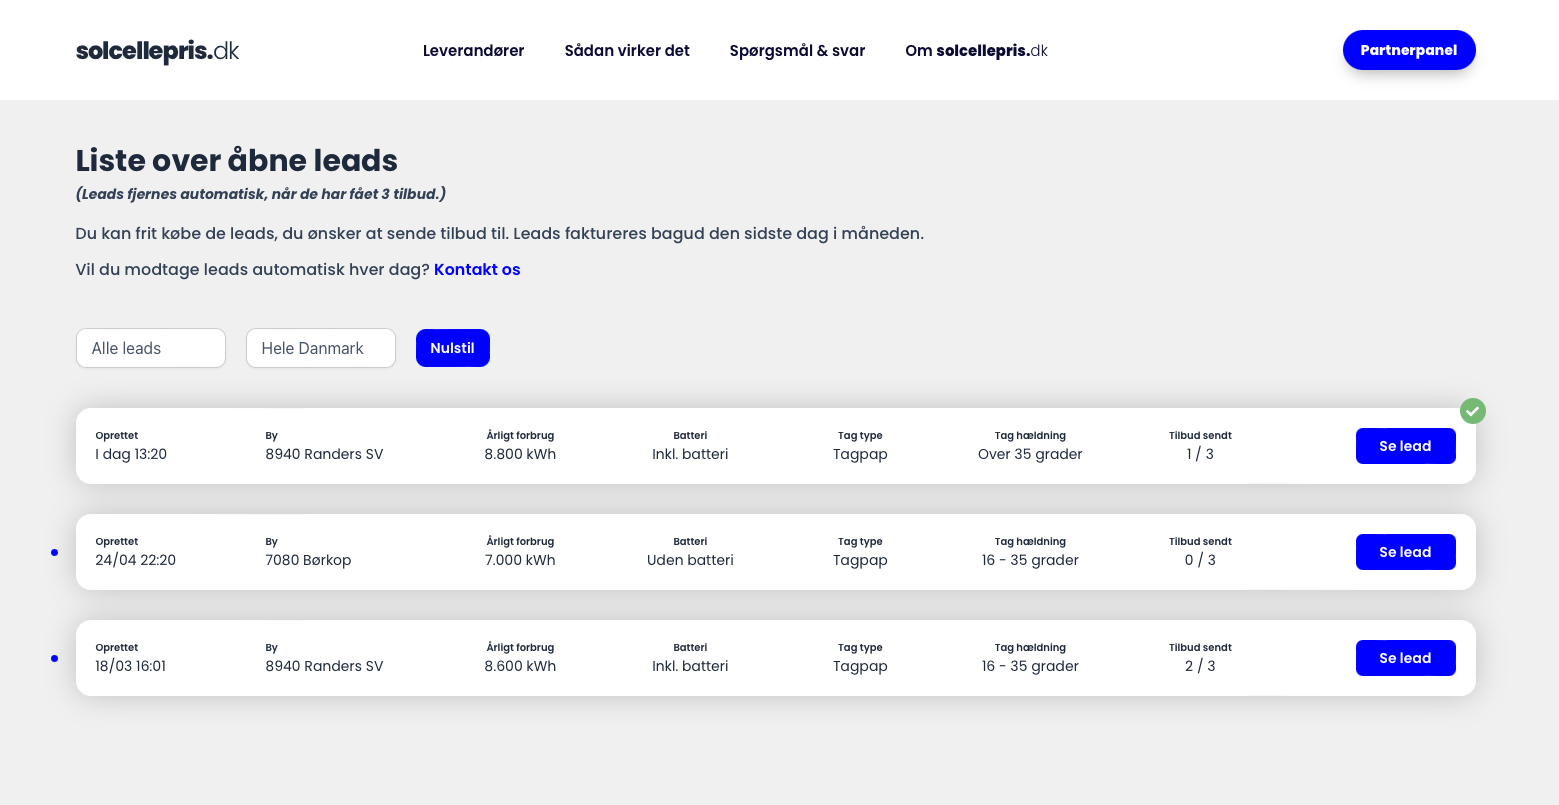The height and width of the screenshot is (805, 1559).
Task: Click the blue dot beside the 18/03 lead
Action: (x=54, y=658)
